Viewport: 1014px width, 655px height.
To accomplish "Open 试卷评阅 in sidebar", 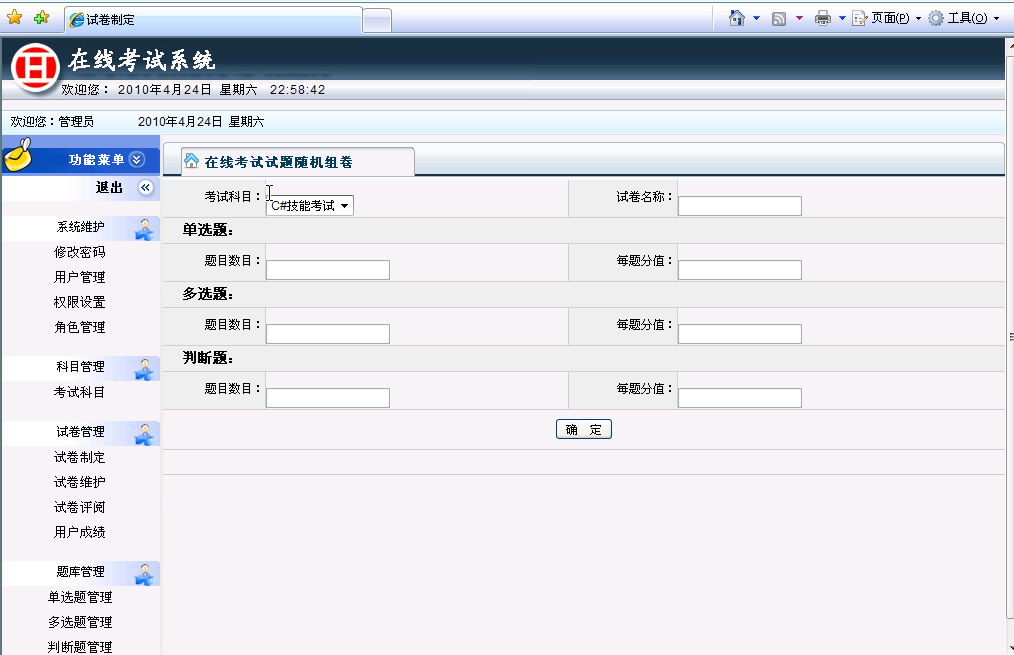I will (x=80, y=508).
